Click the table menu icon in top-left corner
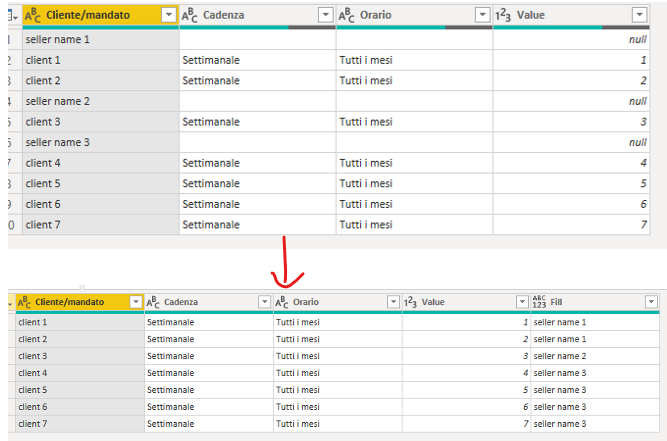The width and height of the screenshot is (667, 441). (13, 16)
